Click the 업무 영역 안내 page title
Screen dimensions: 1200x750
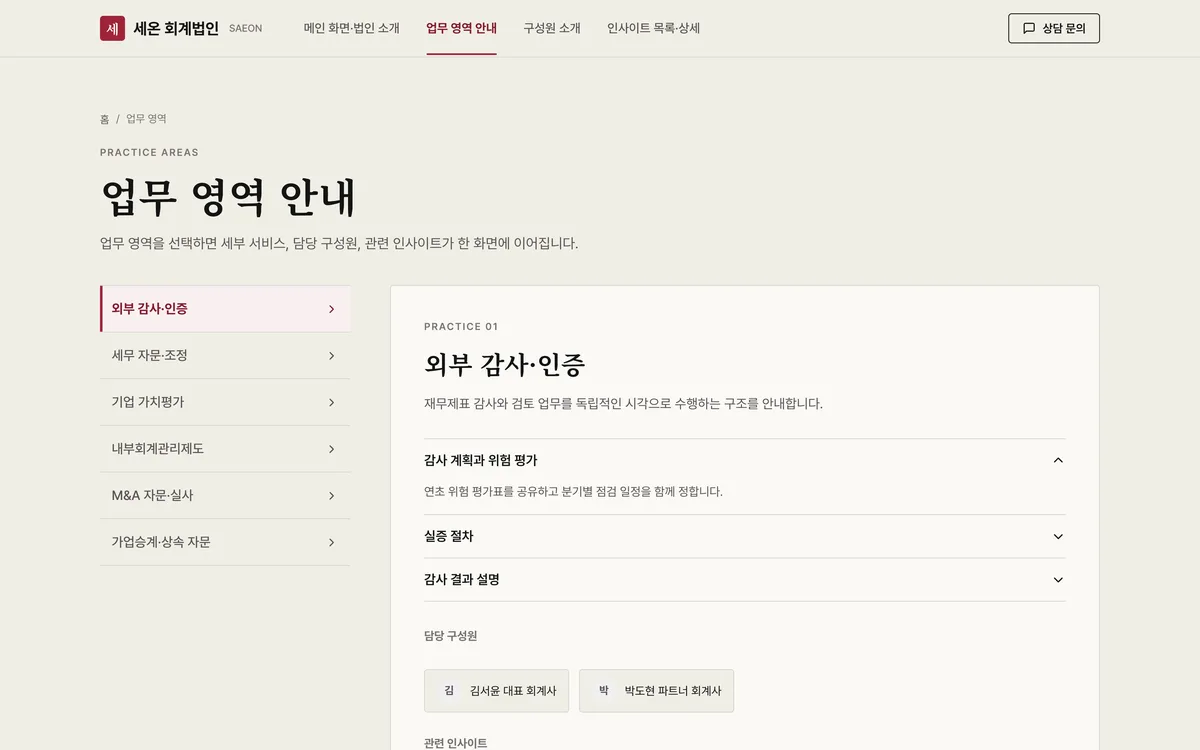click(228, 198)
